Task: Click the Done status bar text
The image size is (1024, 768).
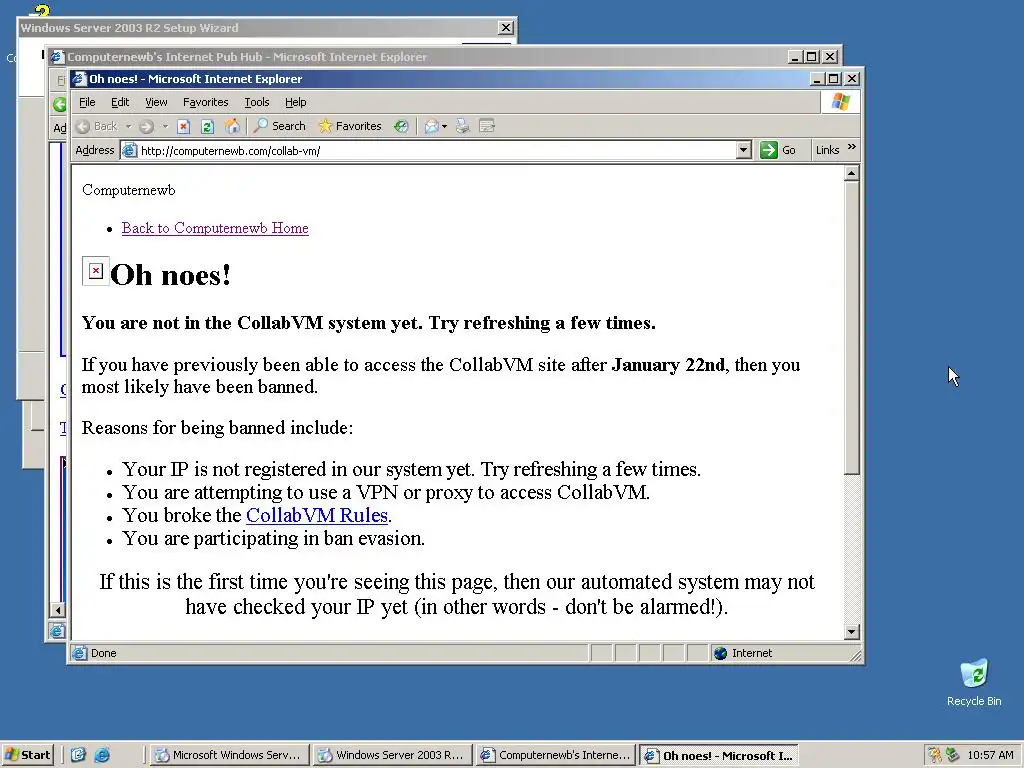Action: 103,653
